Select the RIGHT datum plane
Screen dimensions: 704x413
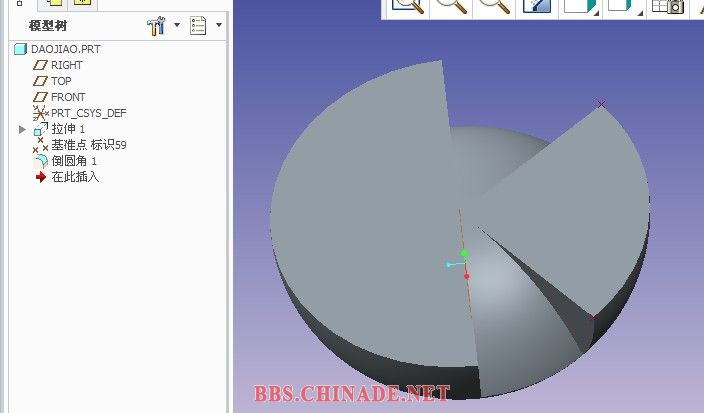[x=57, y=65]
